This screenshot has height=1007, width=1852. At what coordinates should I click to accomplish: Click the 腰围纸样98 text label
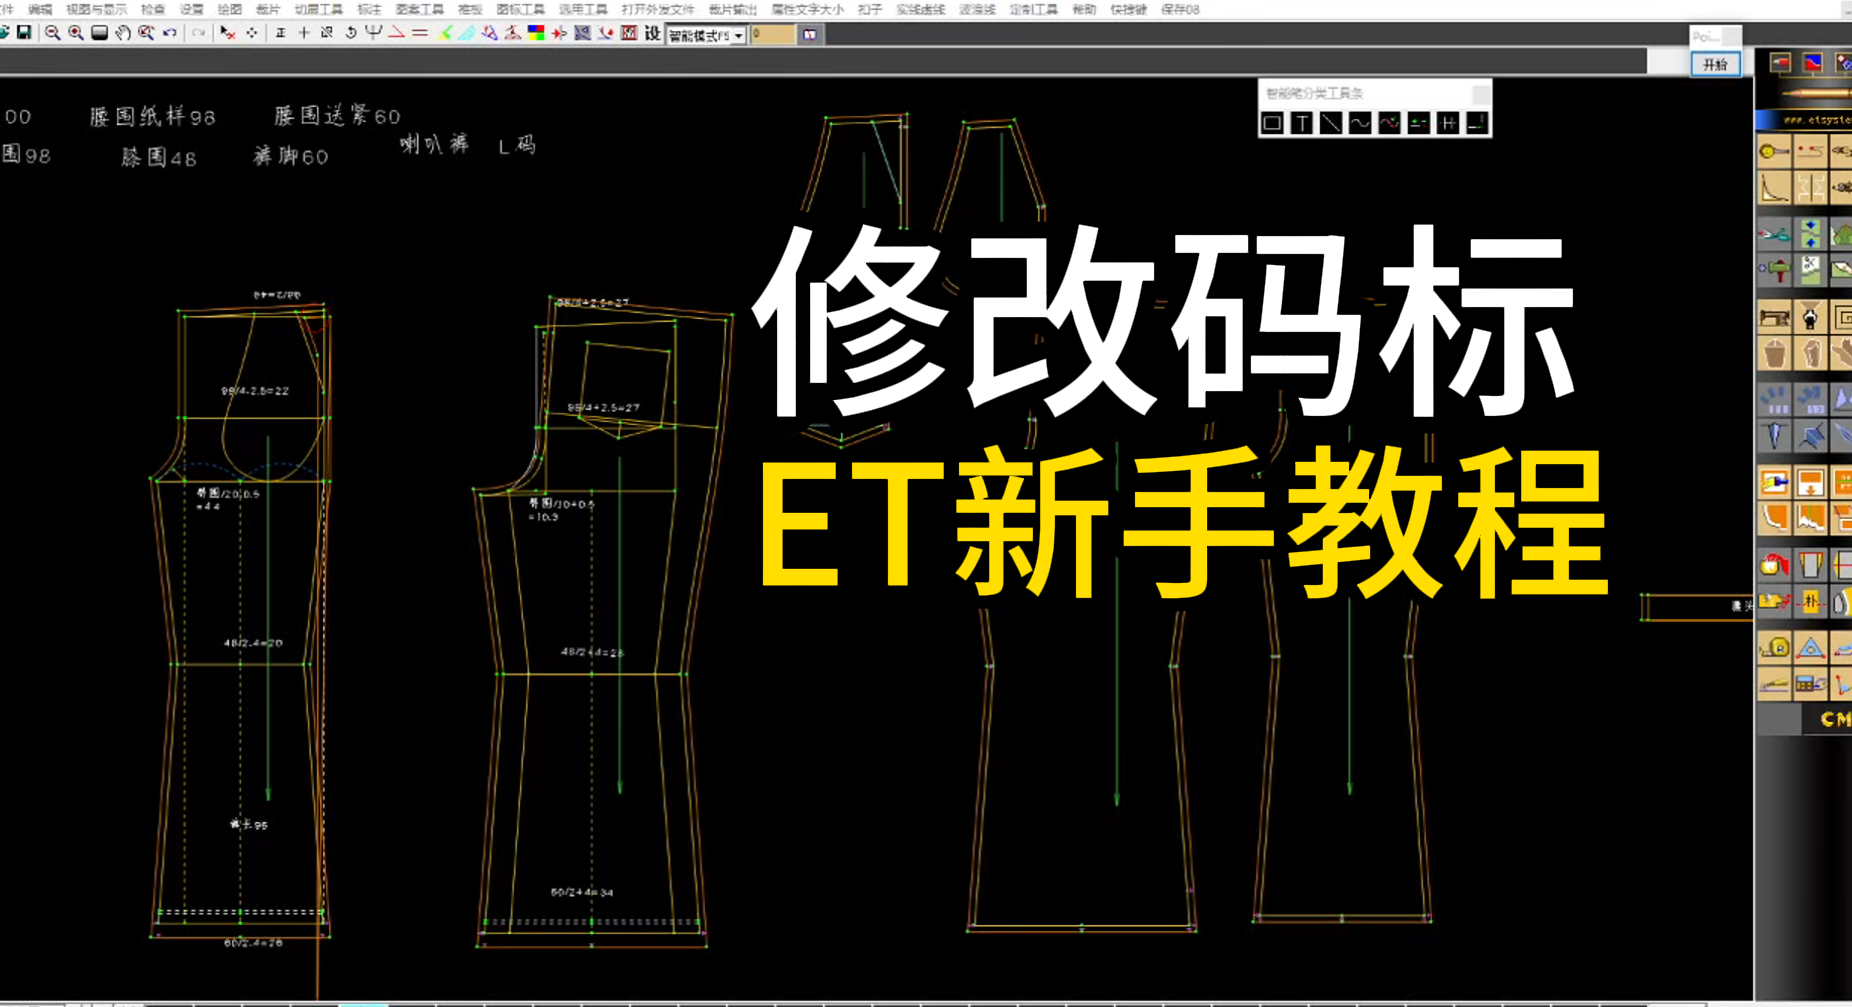coord(153,116)
